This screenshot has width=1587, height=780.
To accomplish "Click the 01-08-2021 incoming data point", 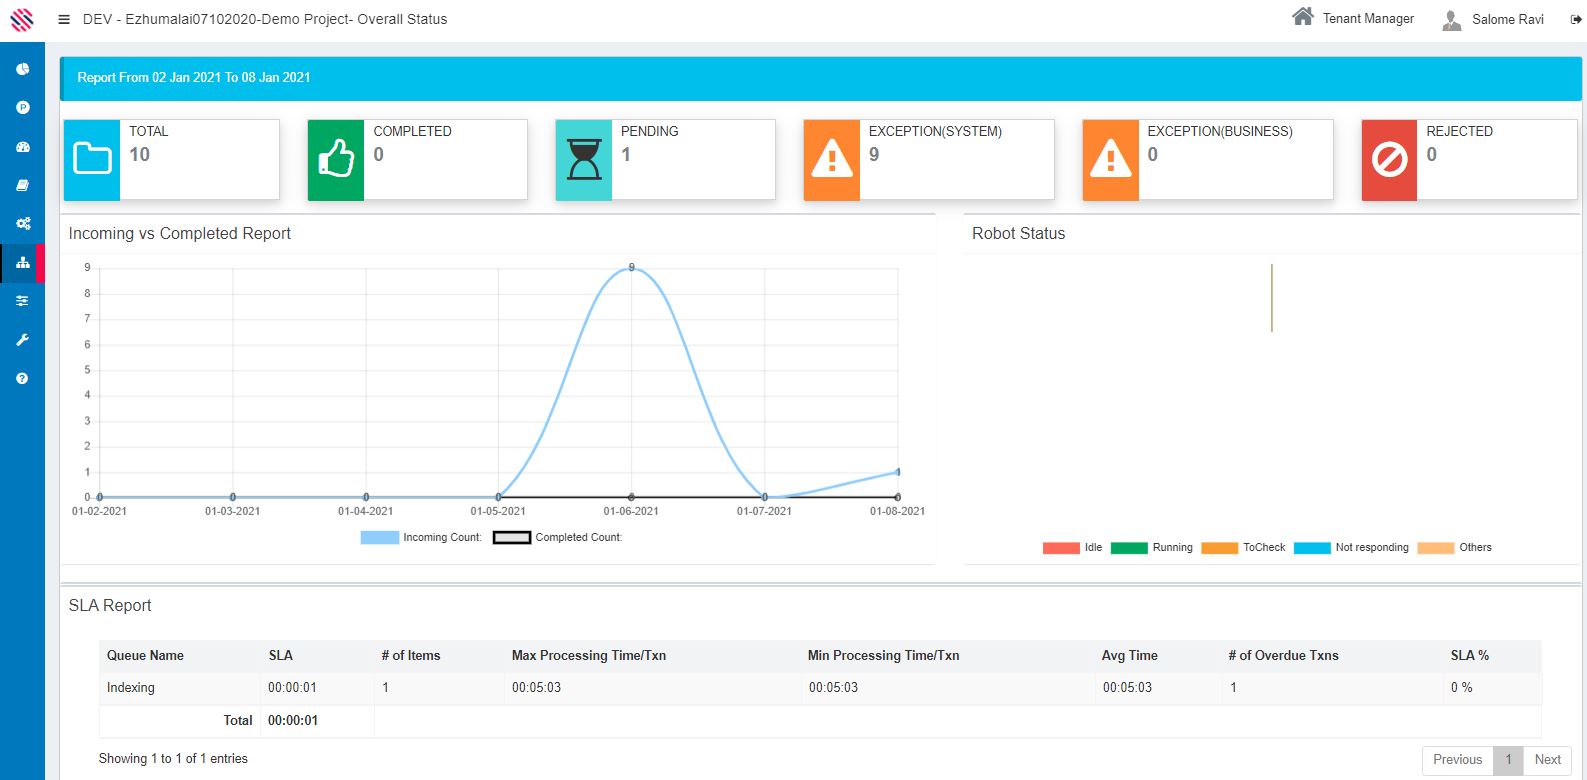I will pyautogui.click(x=897, y=472).
